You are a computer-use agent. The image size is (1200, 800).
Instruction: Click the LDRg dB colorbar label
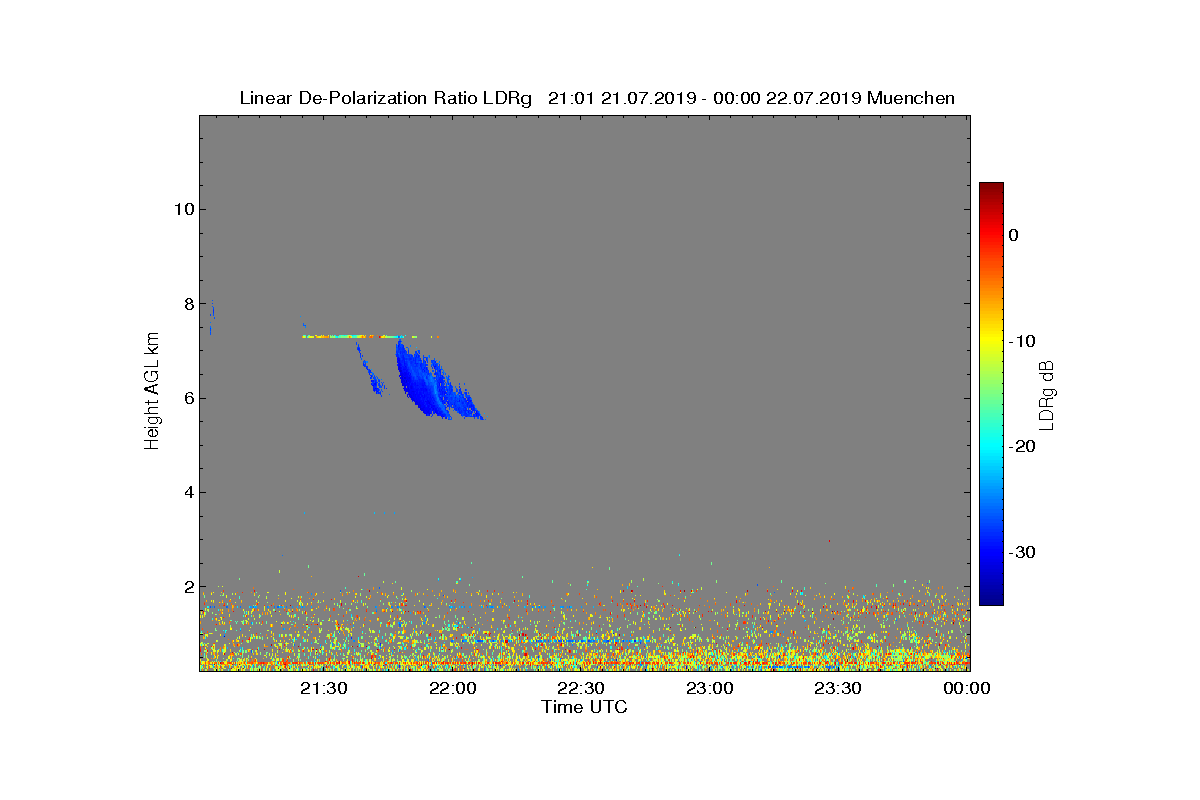1048,394
